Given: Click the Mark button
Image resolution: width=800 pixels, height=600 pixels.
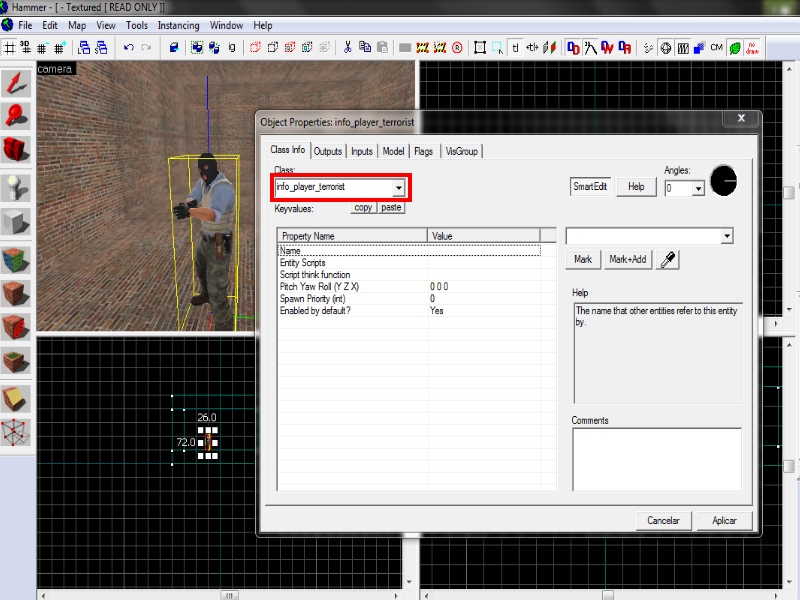Looking at the screenshot, I should (583, 260).
